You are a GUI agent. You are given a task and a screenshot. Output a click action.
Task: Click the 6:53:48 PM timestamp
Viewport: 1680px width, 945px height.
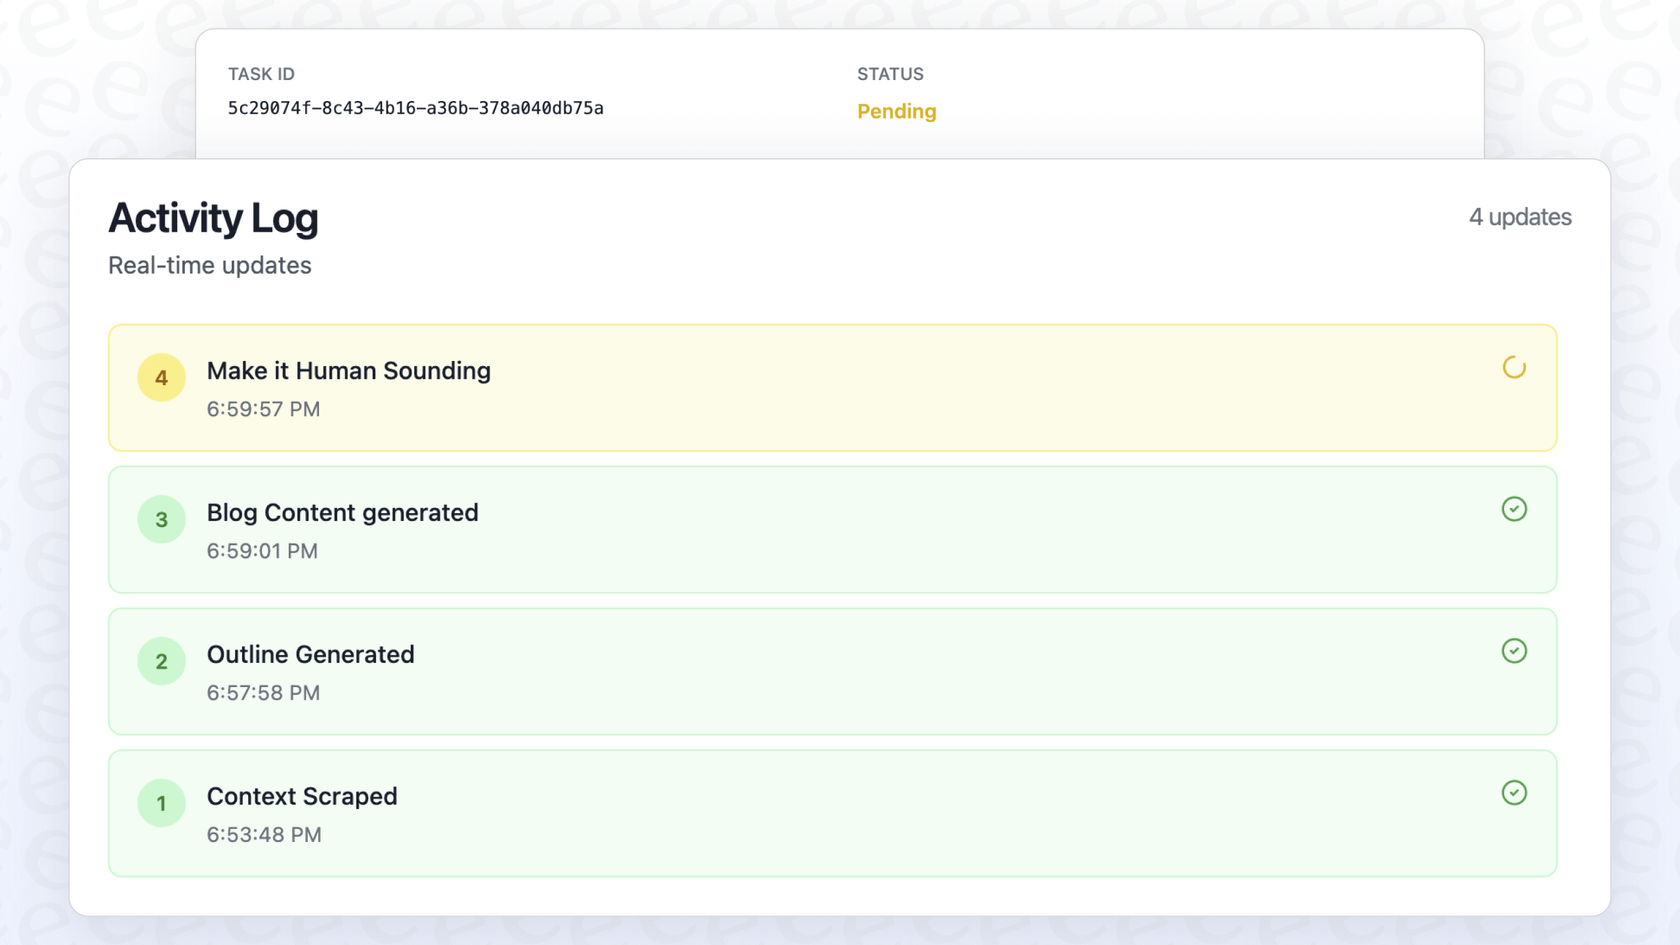coord(264,835)
